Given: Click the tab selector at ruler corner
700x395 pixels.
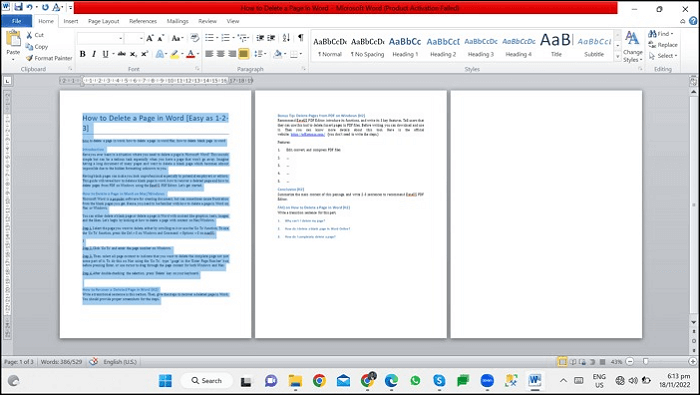Looking at the screenshot, I should [x=7, y=81].
